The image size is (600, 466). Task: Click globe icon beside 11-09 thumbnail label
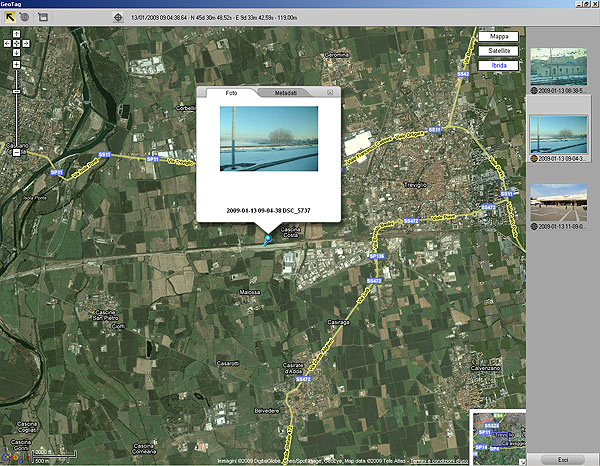coord(534,226)
